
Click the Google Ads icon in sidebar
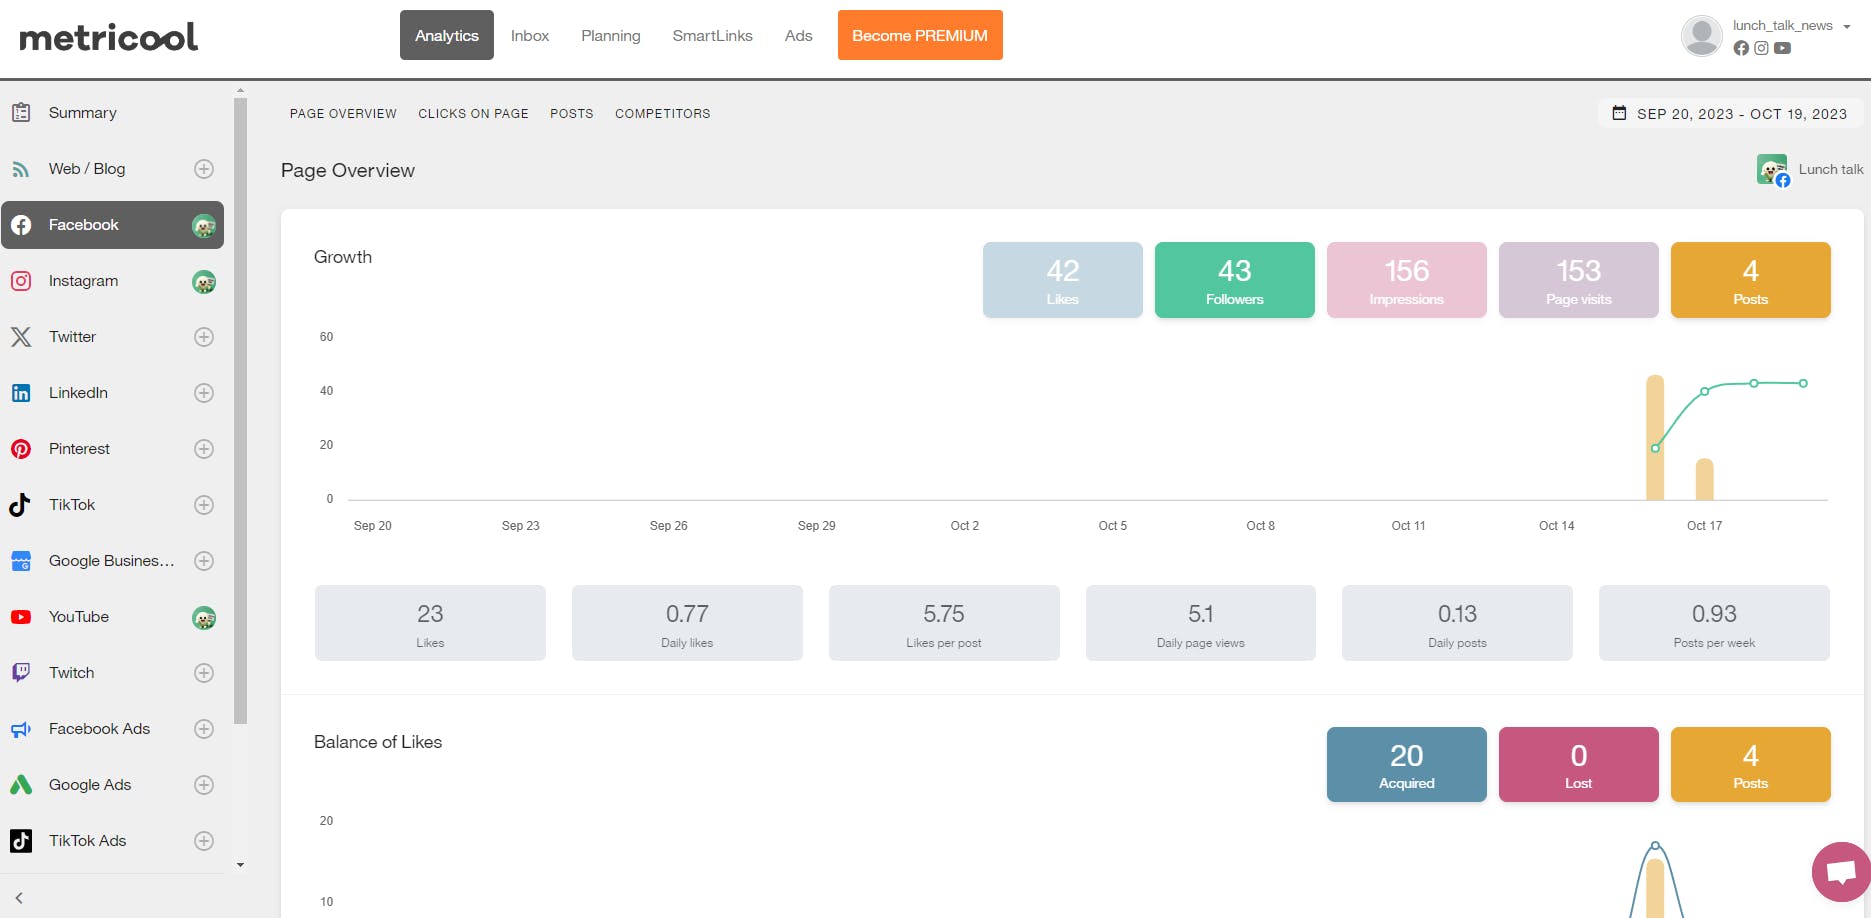click(x=21, y=785)
